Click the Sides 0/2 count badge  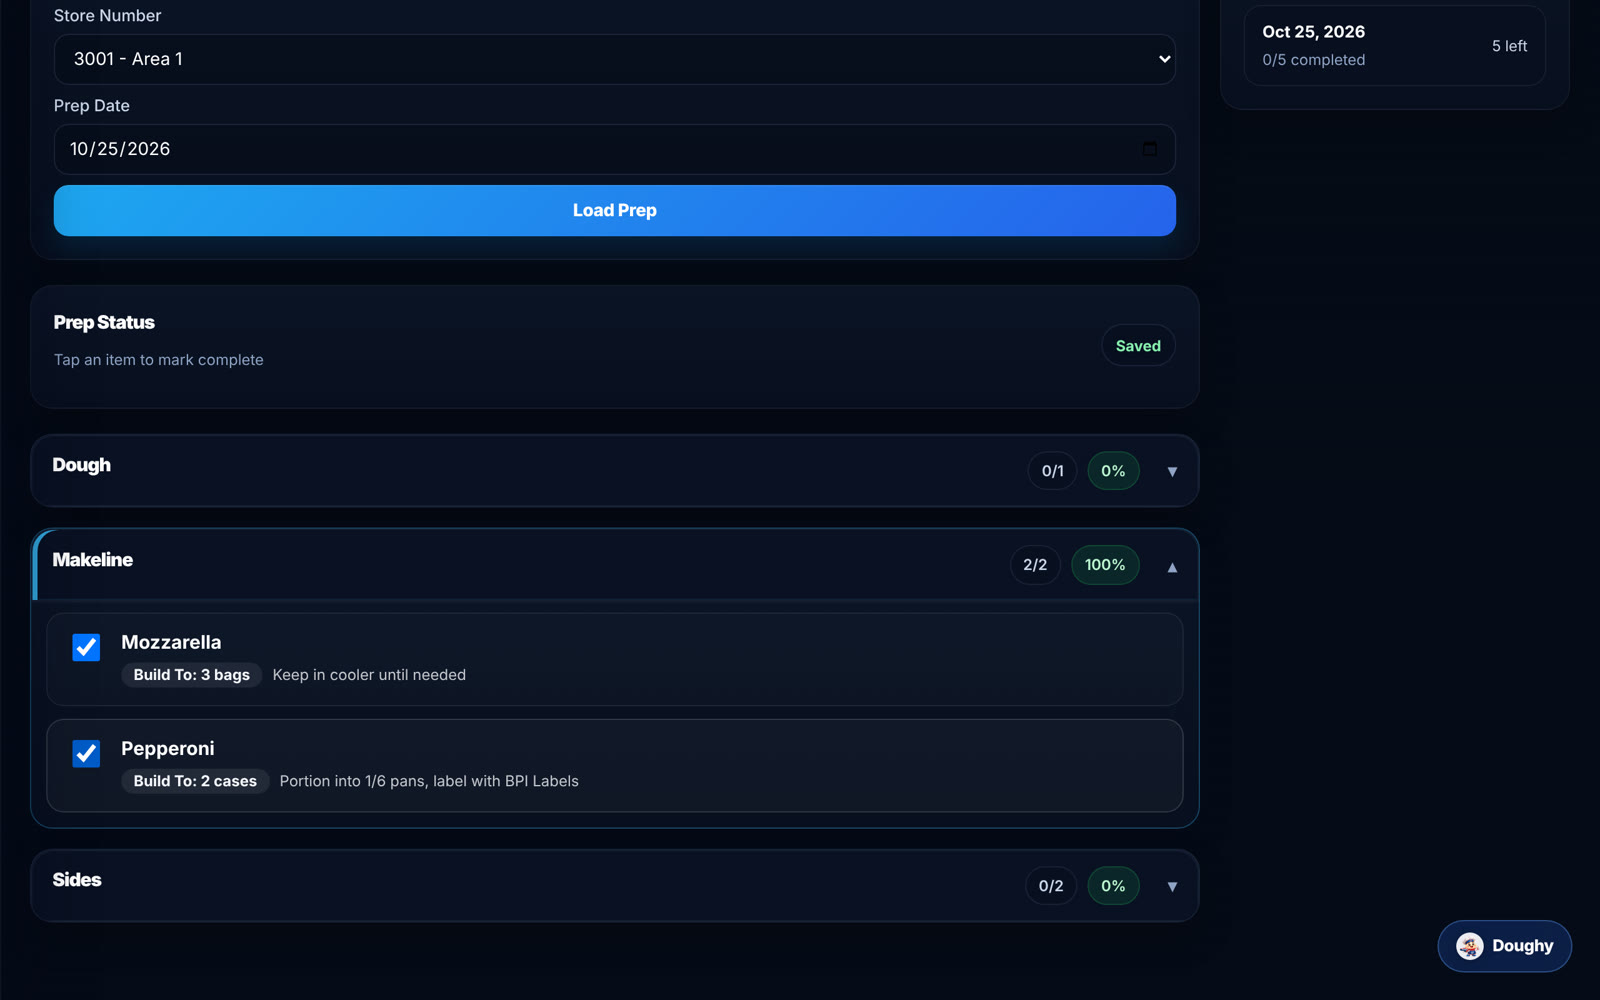(x=1051, y=886)
